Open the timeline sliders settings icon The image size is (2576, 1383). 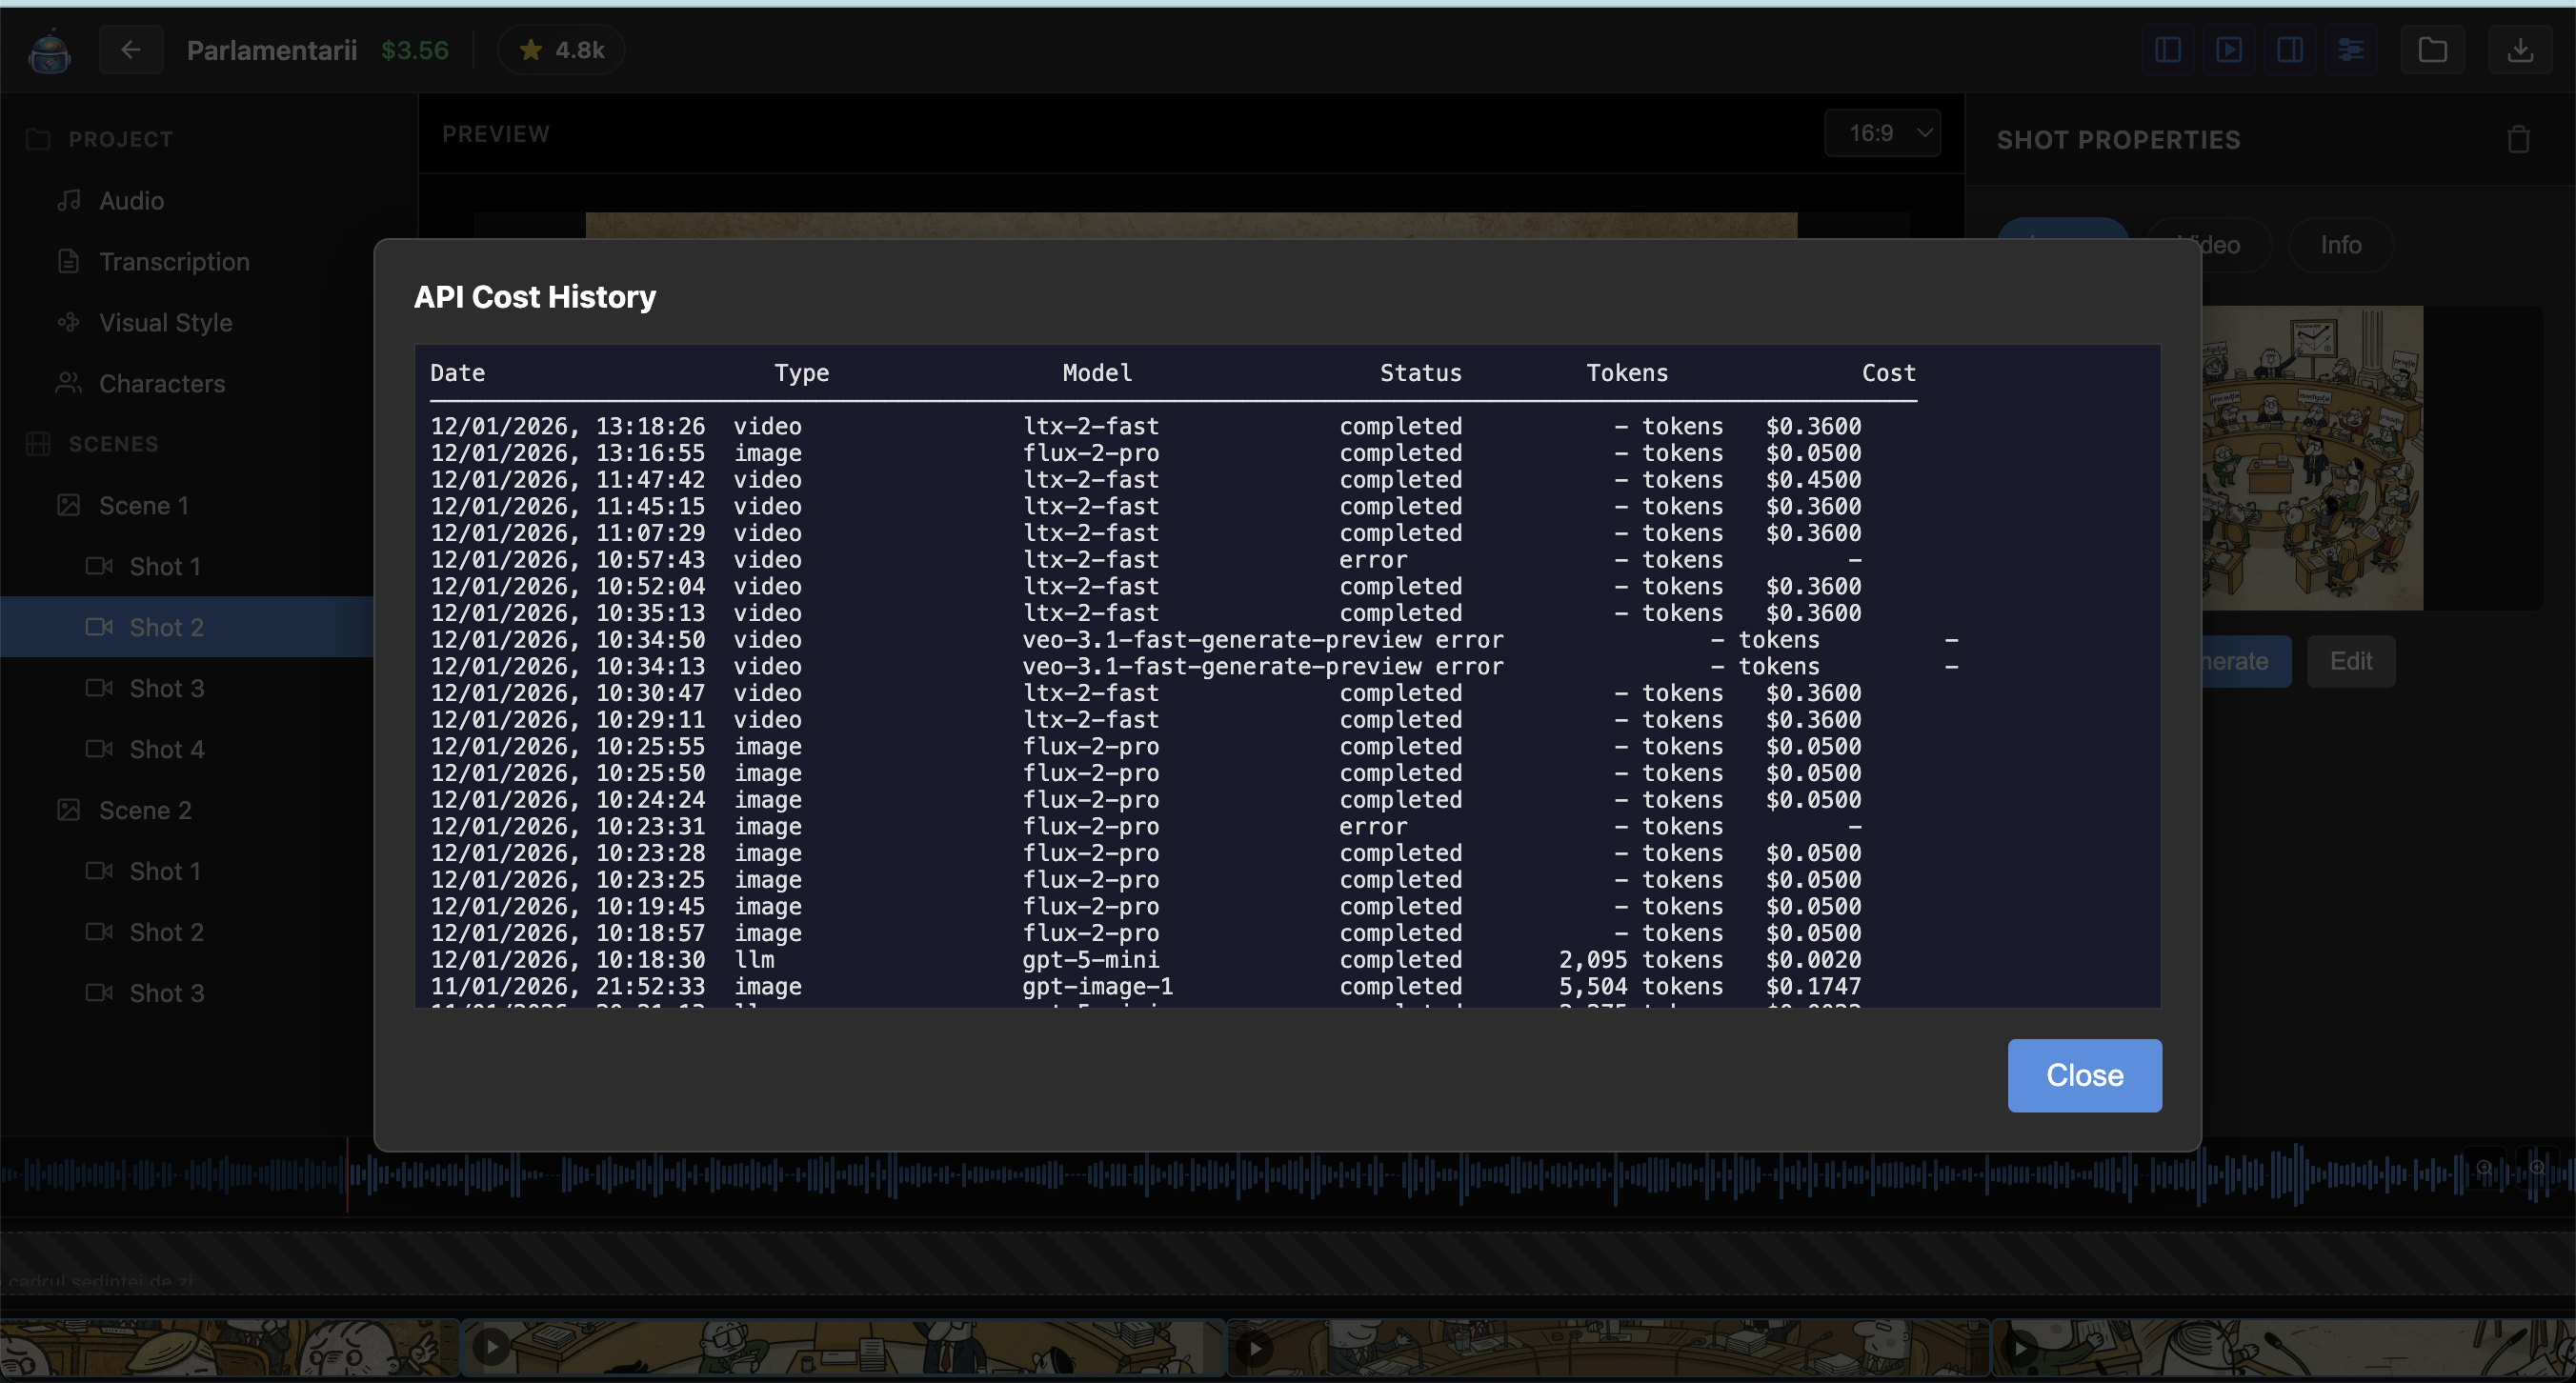click(x=2351, y=50)
